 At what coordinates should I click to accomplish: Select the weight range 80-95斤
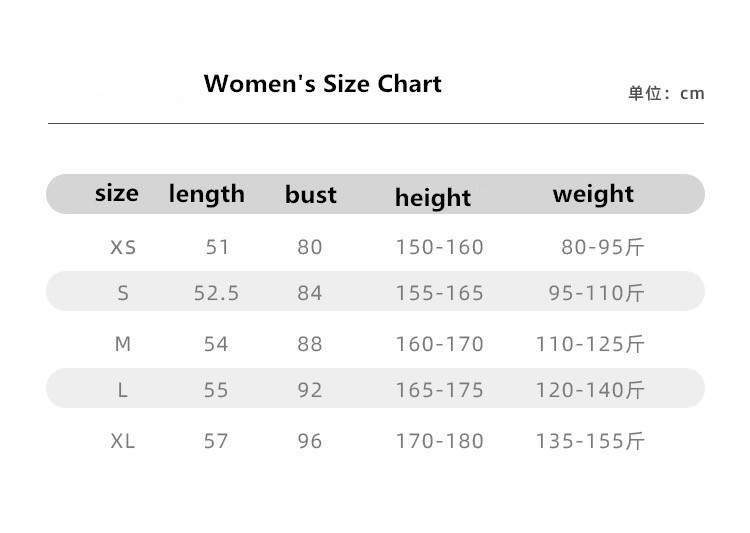603,247
